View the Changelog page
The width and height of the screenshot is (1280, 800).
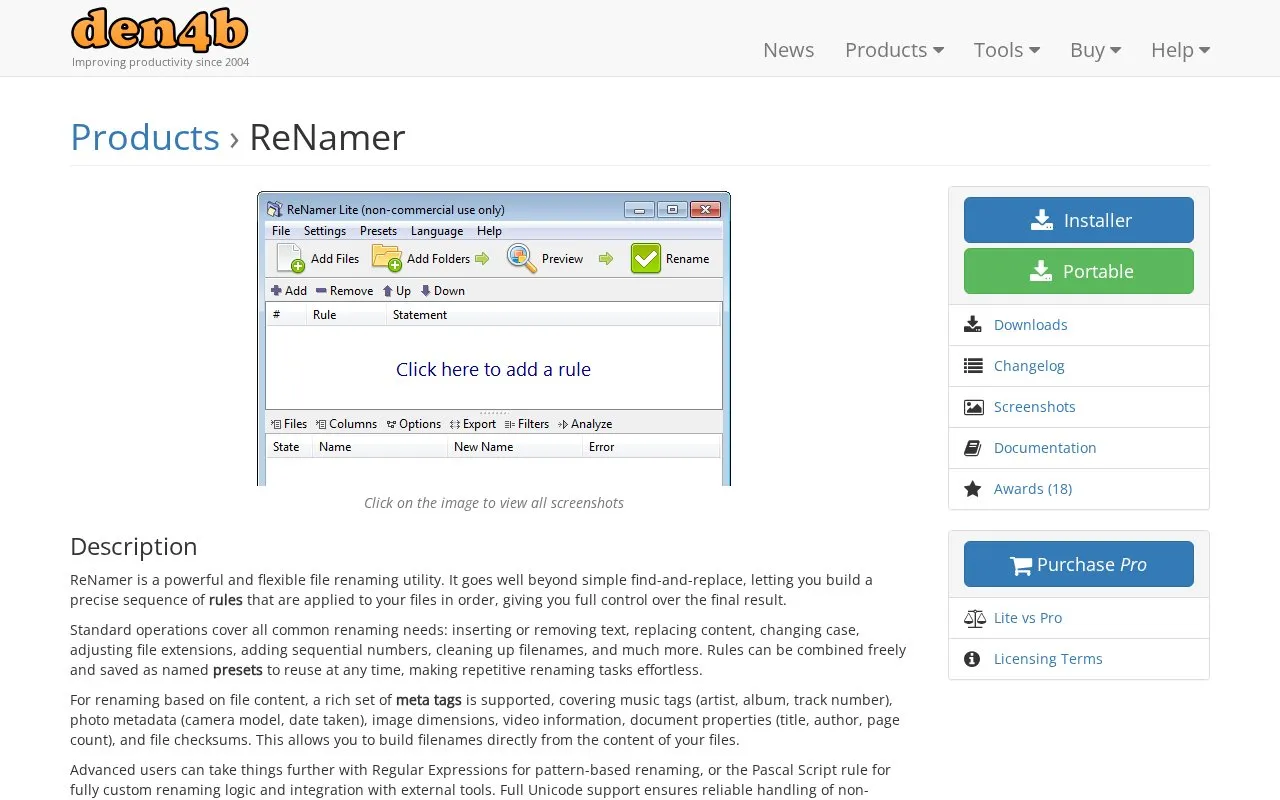point(1029,366)
